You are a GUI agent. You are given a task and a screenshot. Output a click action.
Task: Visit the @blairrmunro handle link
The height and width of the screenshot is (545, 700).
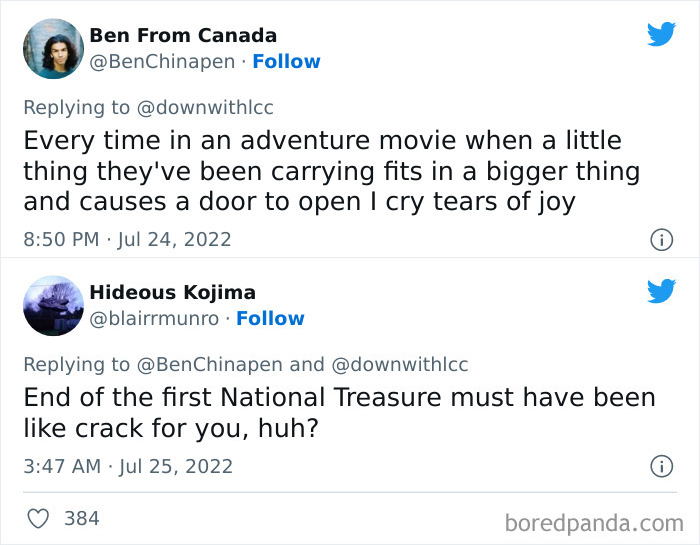pos(154,318)
